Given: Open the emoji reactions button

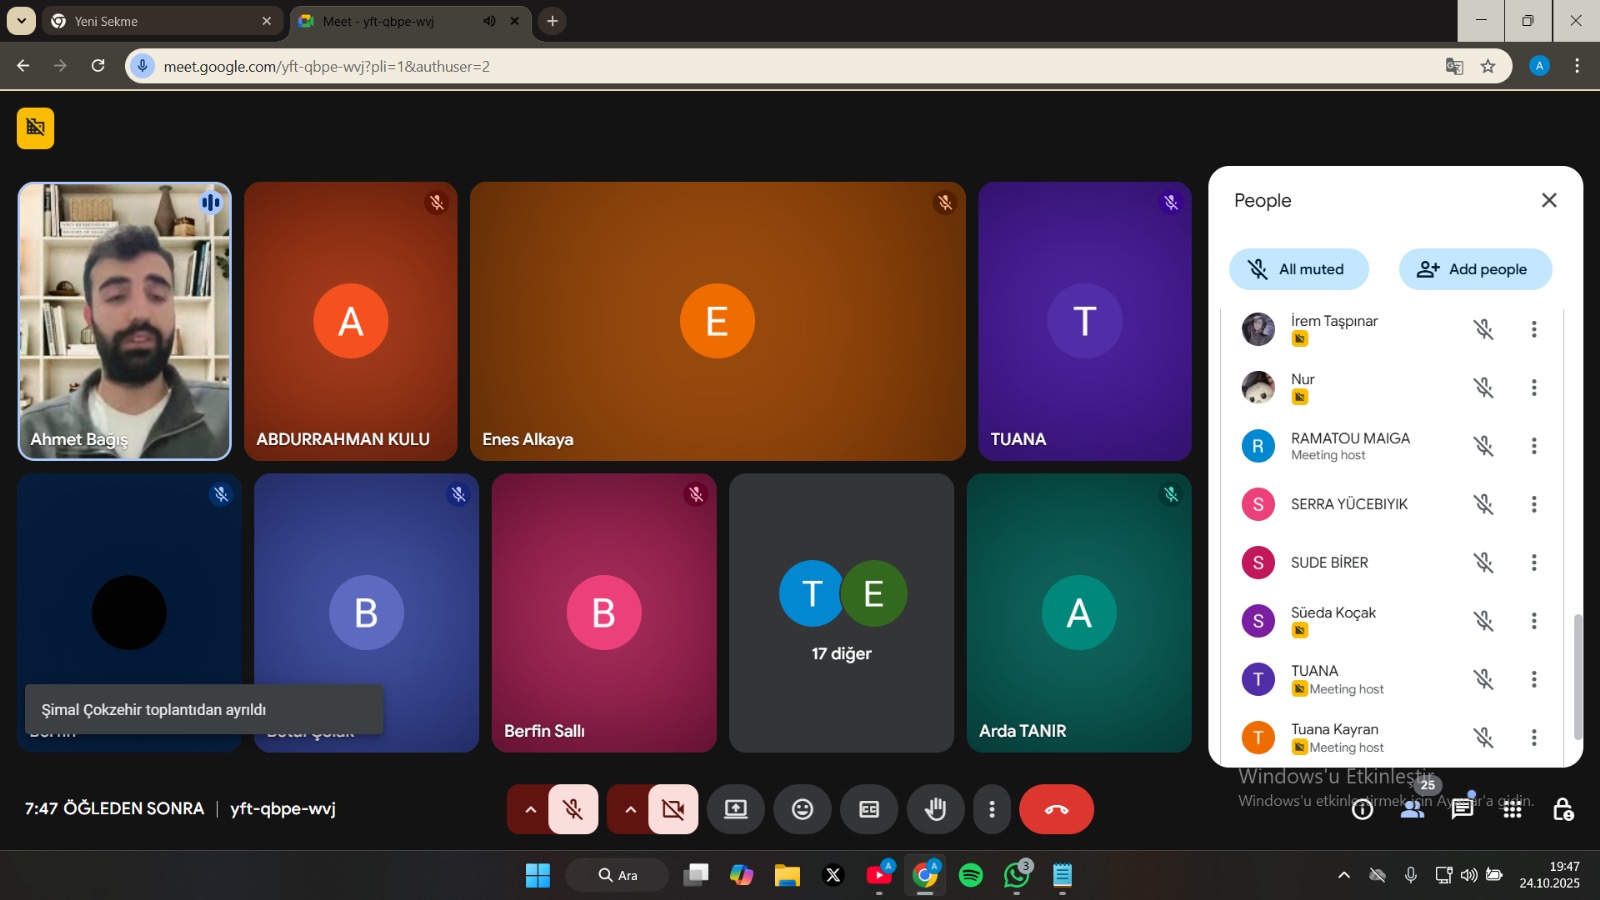Looking at the screenshot, I should click(x=802, y=809).
